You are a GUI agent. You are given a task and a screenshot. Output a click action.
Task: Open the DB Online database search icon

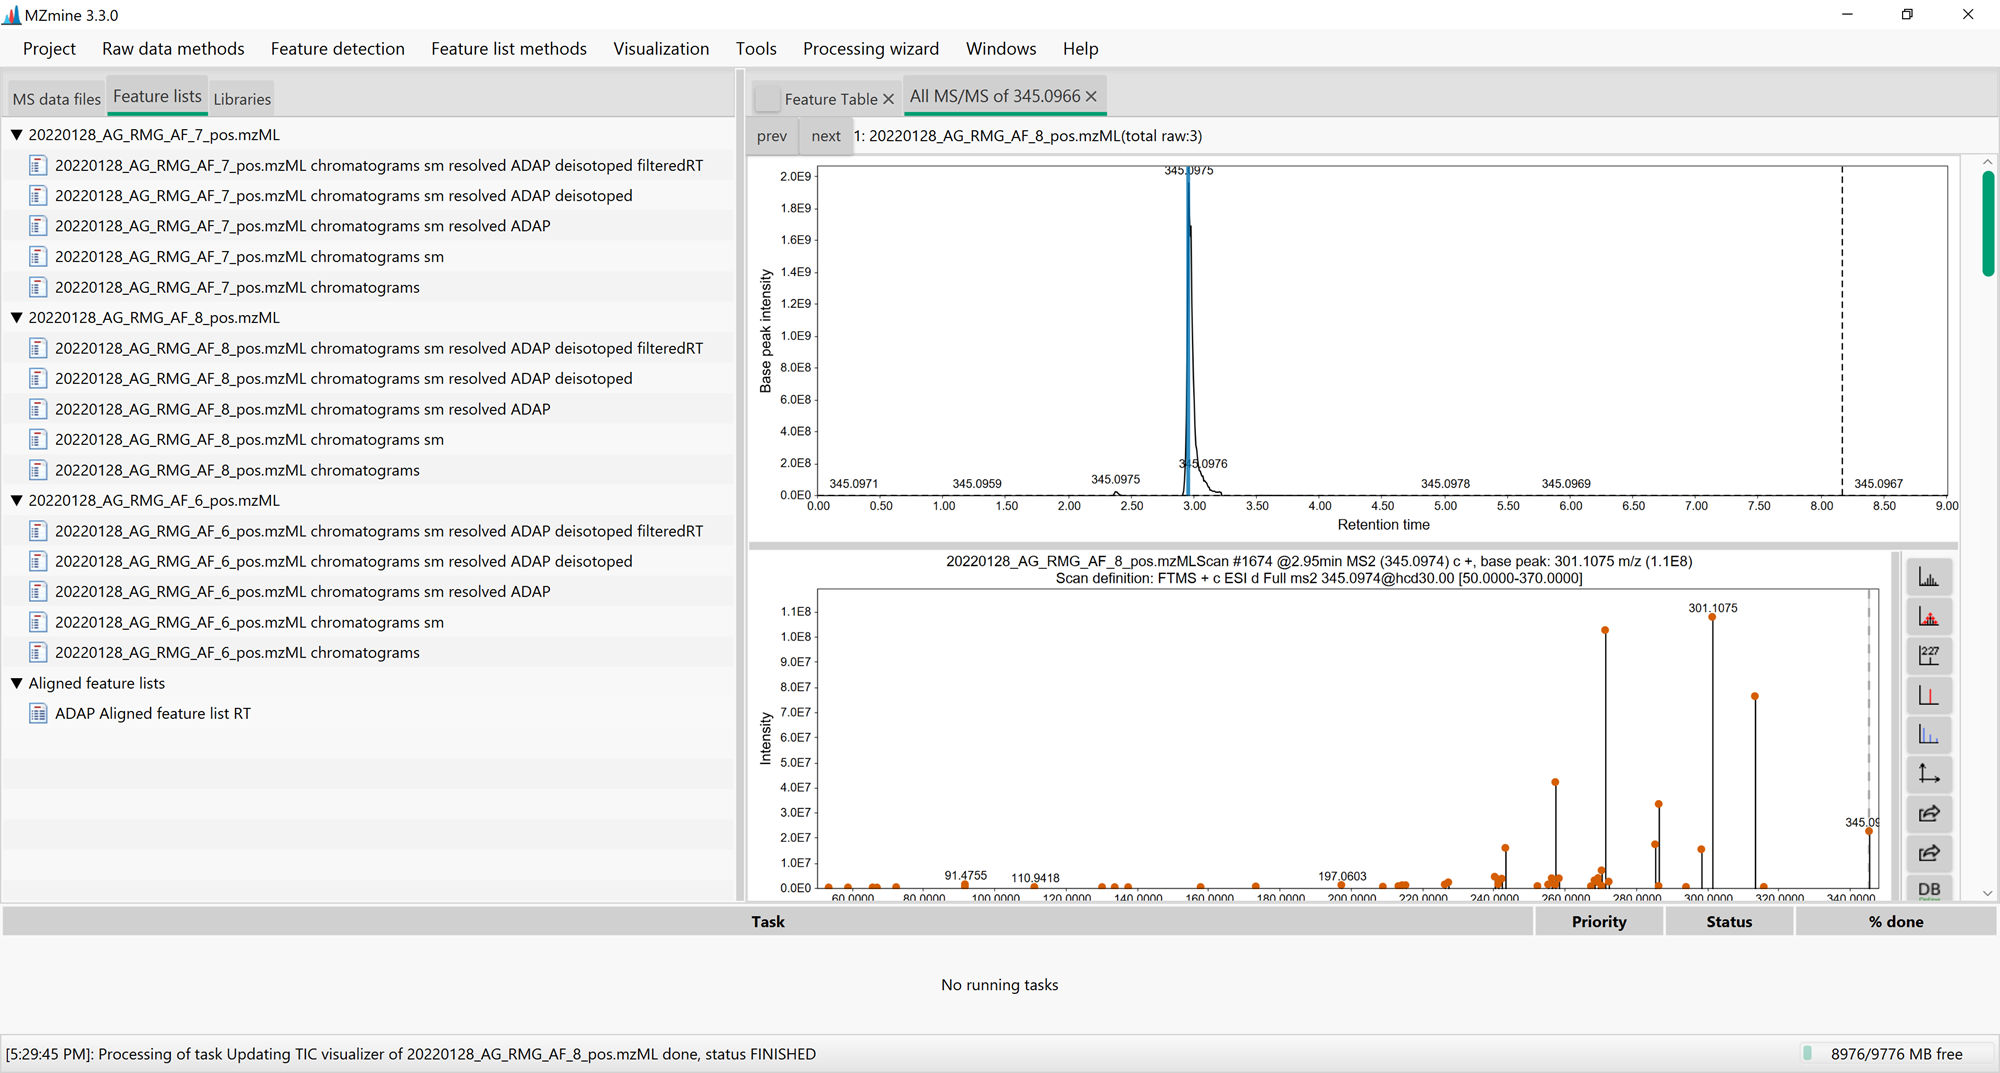point(1929,890)
